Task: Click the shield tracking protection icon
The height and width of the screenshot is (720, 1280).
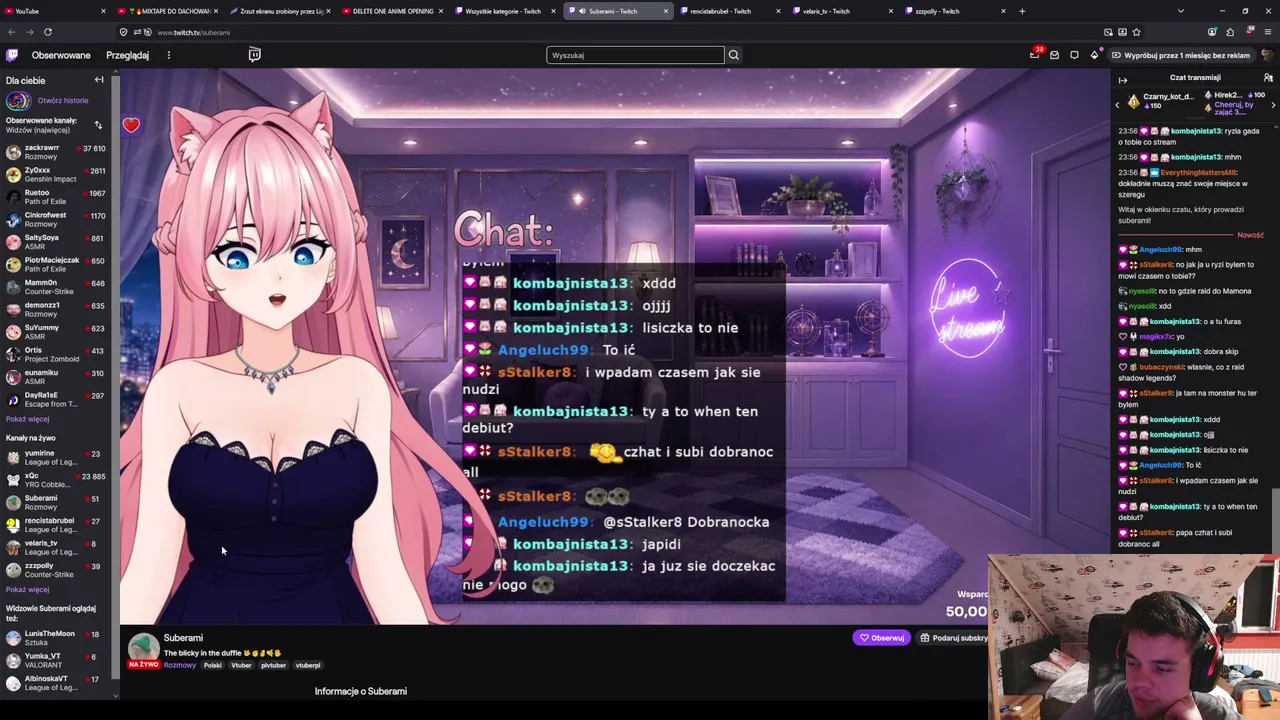Action: (x=123, y=32)
